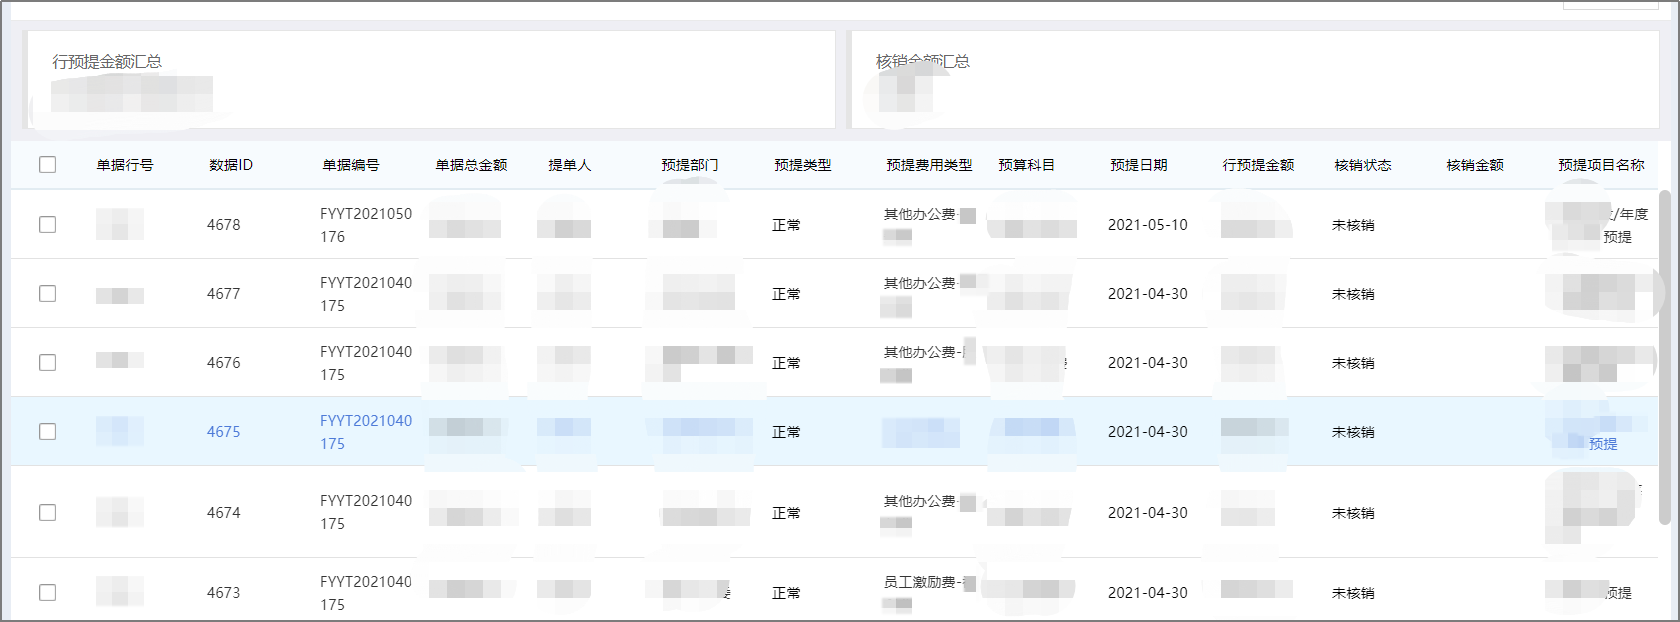Click document number FYYT2021050 176
Image resolution: width=1680 pixels, height=622 pixels.
click(366, 225)
